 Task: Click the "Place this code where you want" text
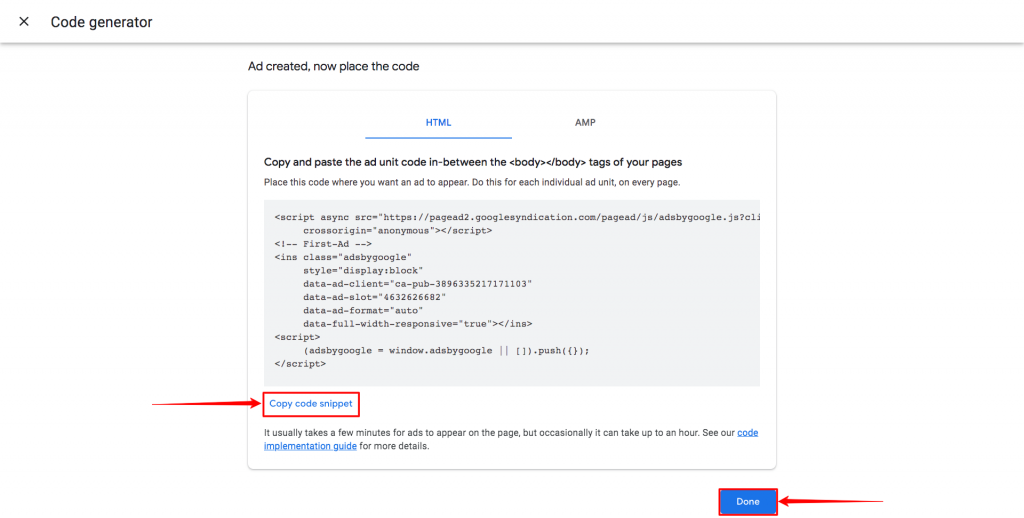[472, 182]
